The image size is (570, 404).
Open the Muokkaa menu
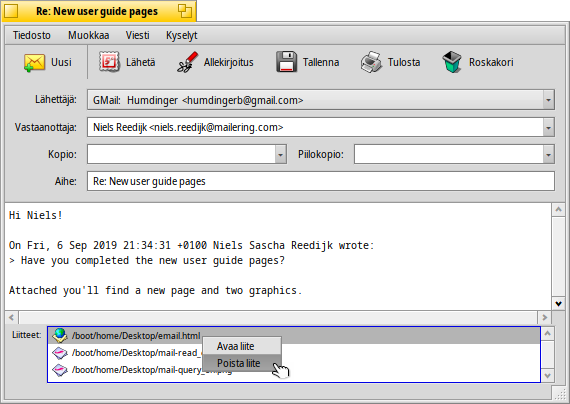tap(89, 35)
